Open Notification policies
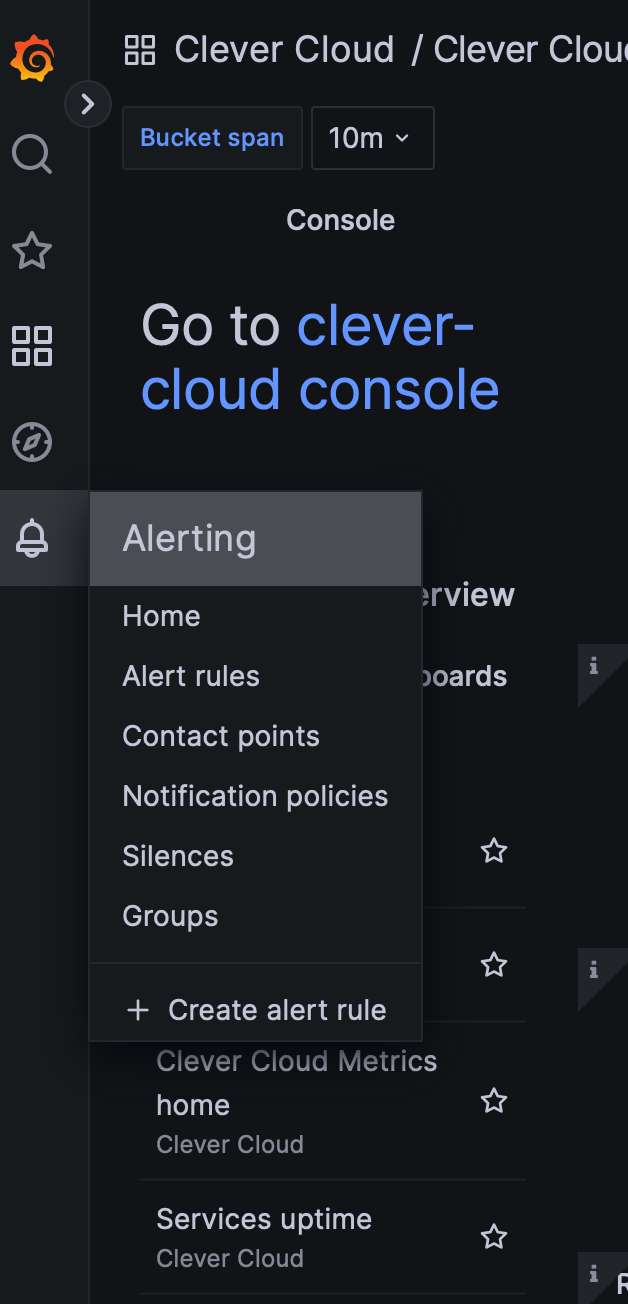628x1304 pixels. coord(255,796)
